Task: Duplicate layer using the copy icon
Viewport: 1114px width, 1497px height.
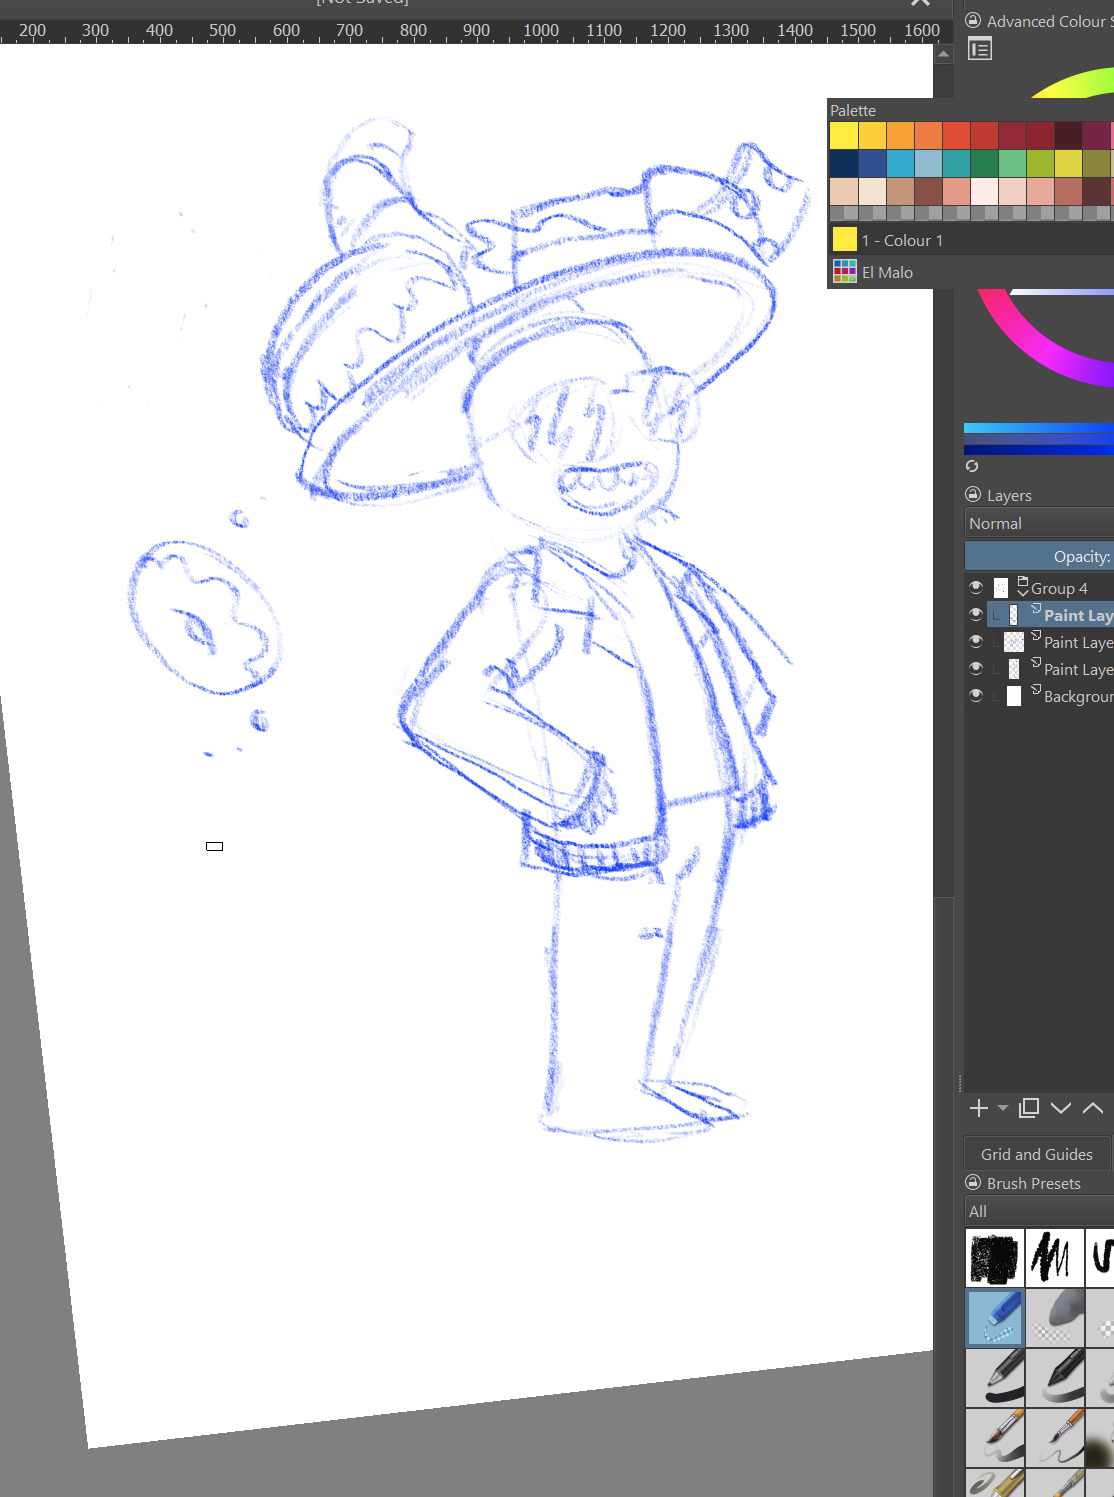Action: [1029, 1108]
